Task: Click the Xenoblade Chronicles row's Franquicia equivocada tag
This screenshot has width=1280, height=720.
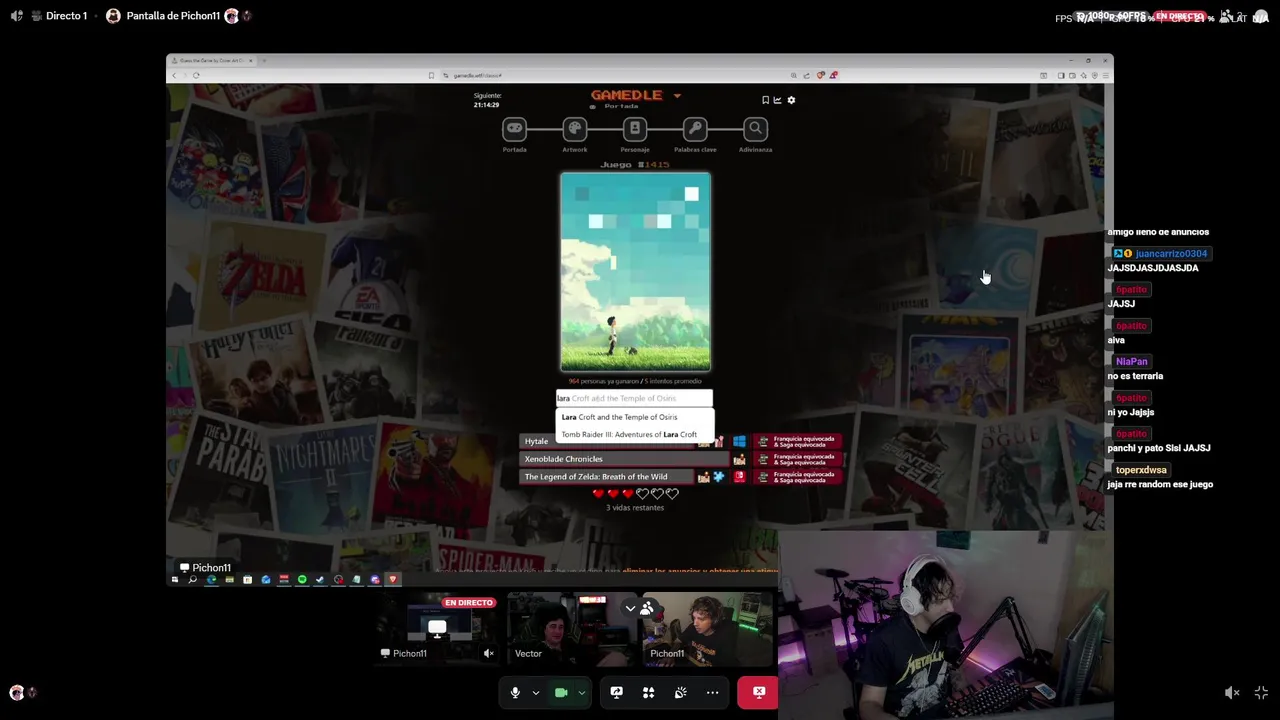Action: tap(798, 459)
